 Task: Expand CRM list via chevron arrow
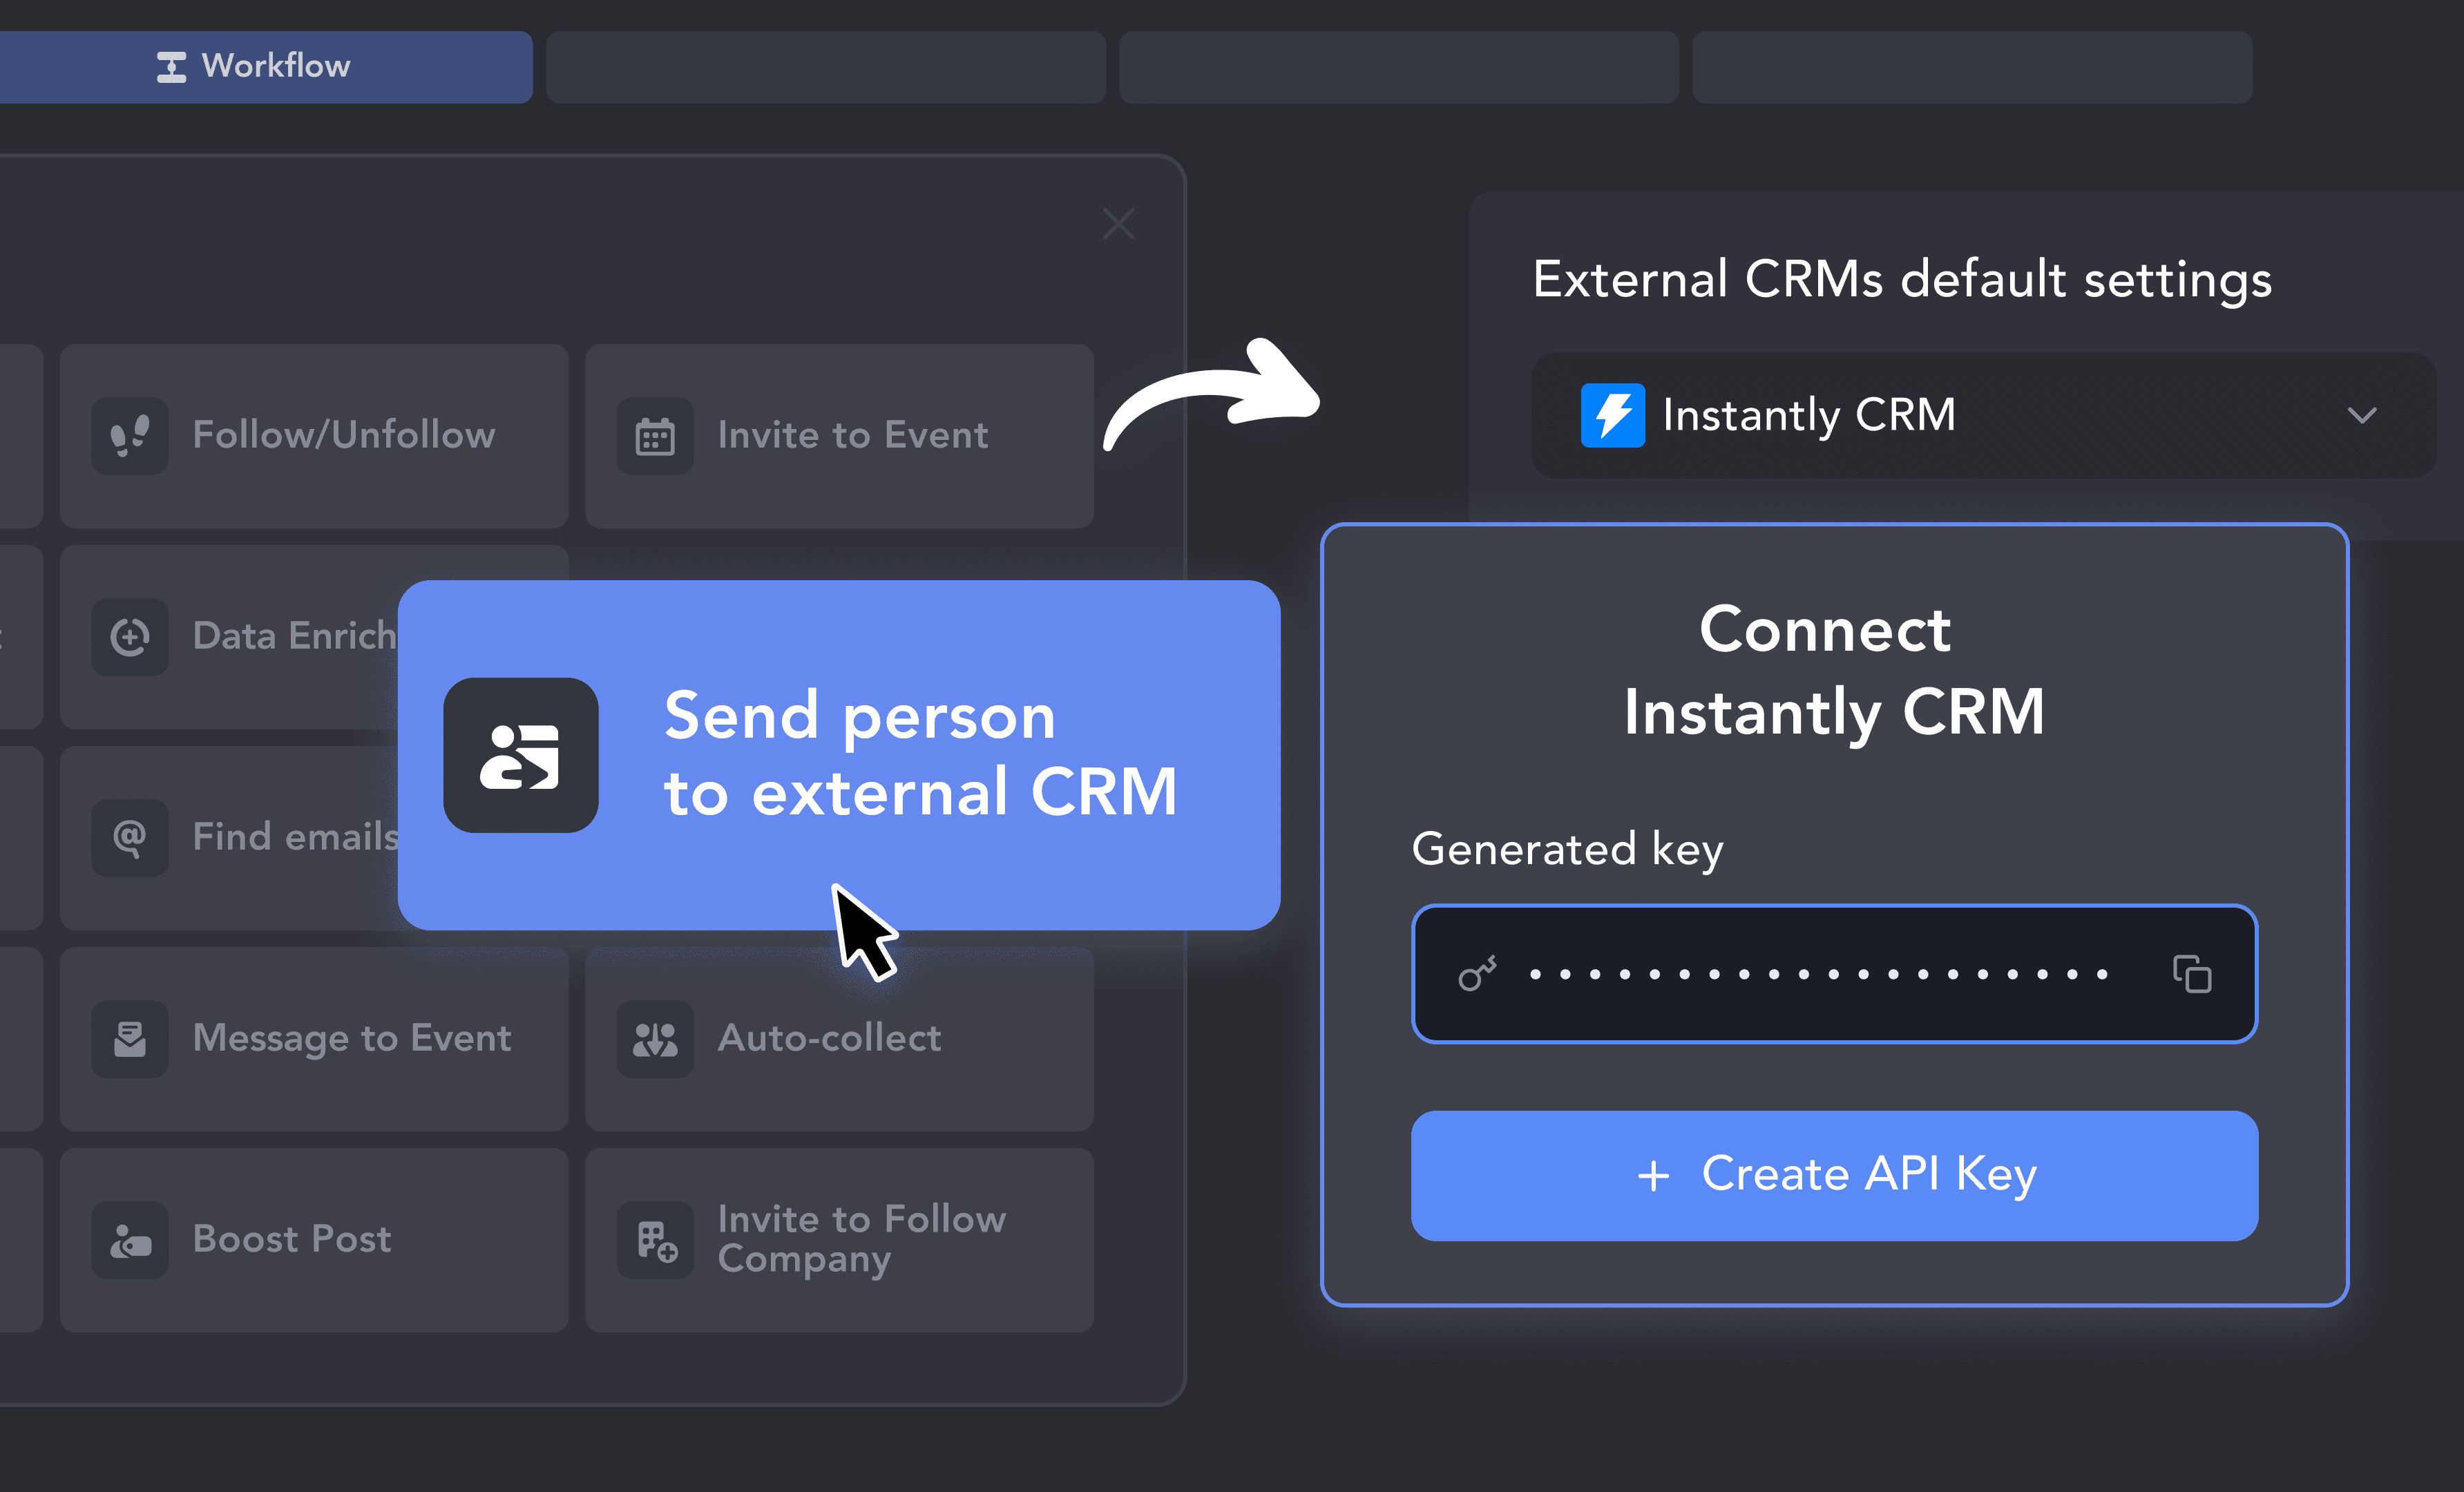click(x=2362, y=415)
